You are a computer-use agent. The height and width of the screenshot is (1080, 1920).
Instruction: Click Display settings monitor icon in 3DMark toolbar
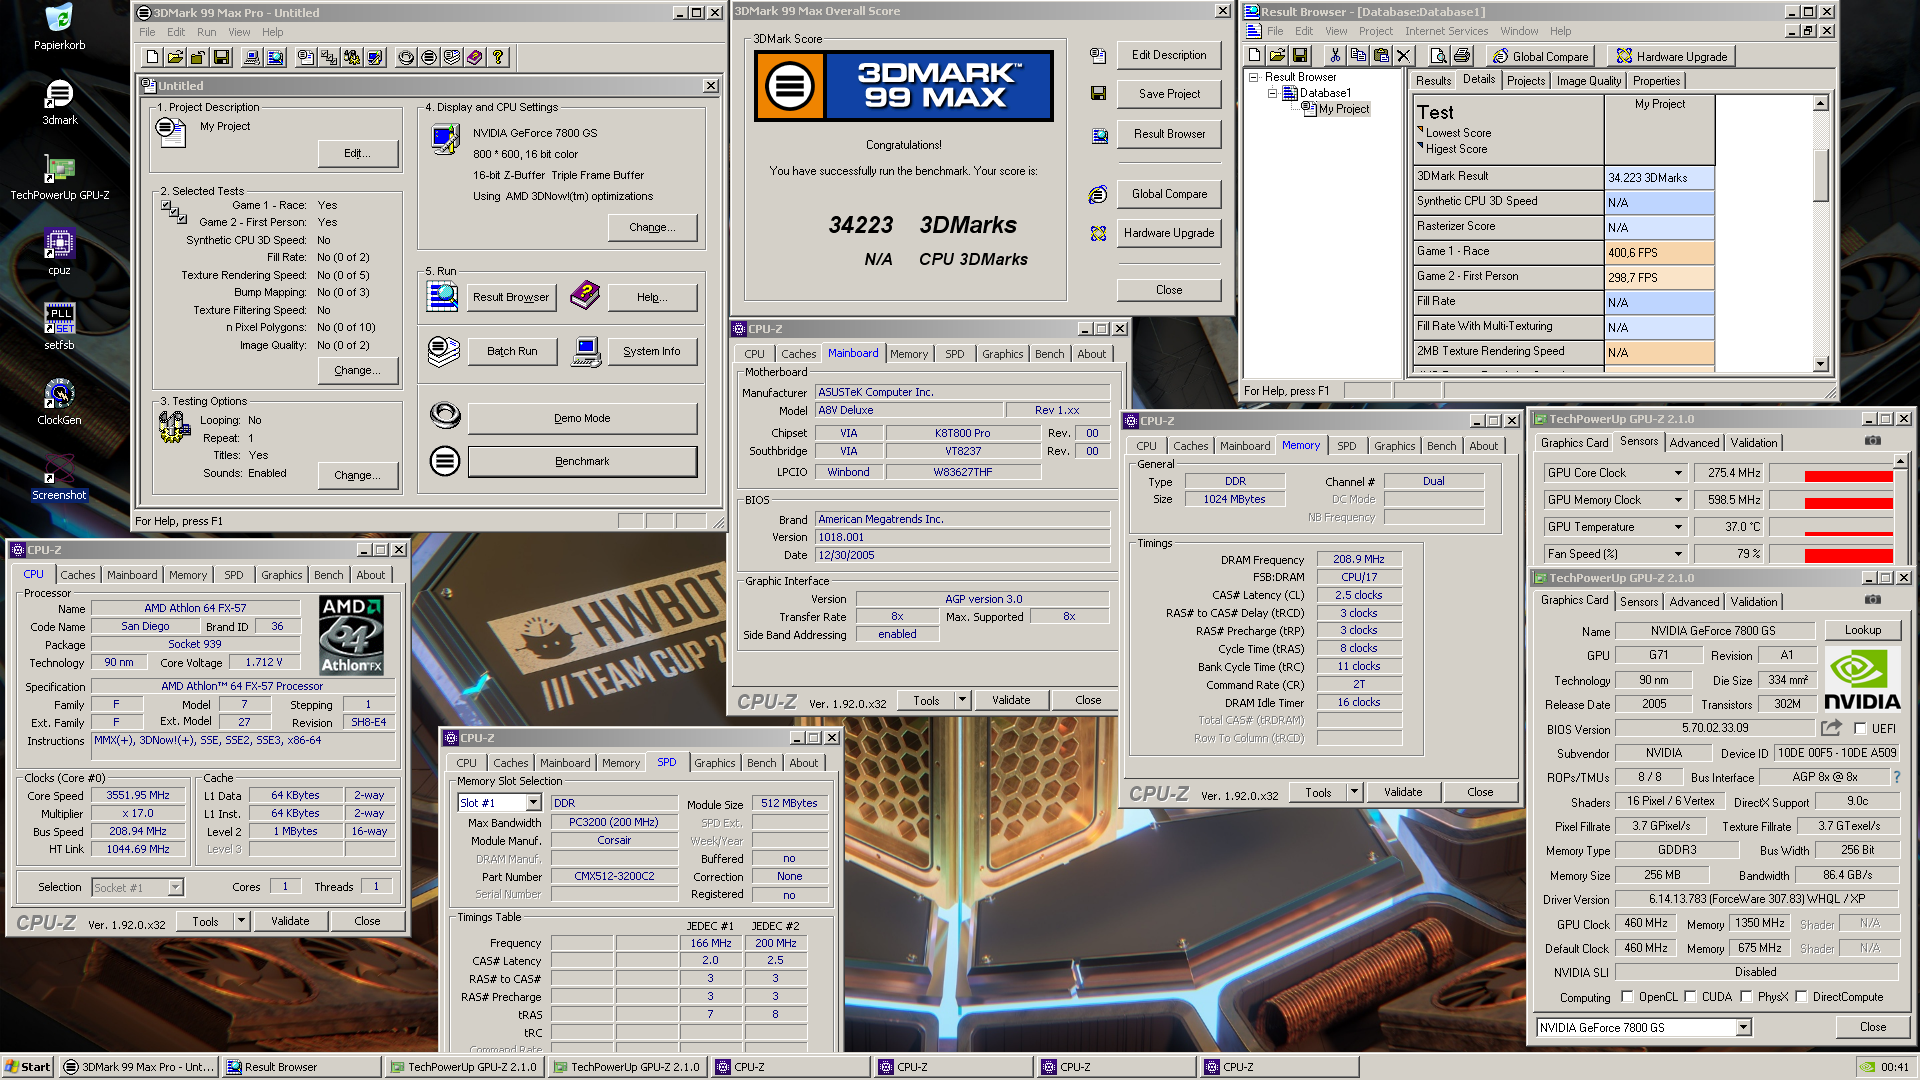375,57
